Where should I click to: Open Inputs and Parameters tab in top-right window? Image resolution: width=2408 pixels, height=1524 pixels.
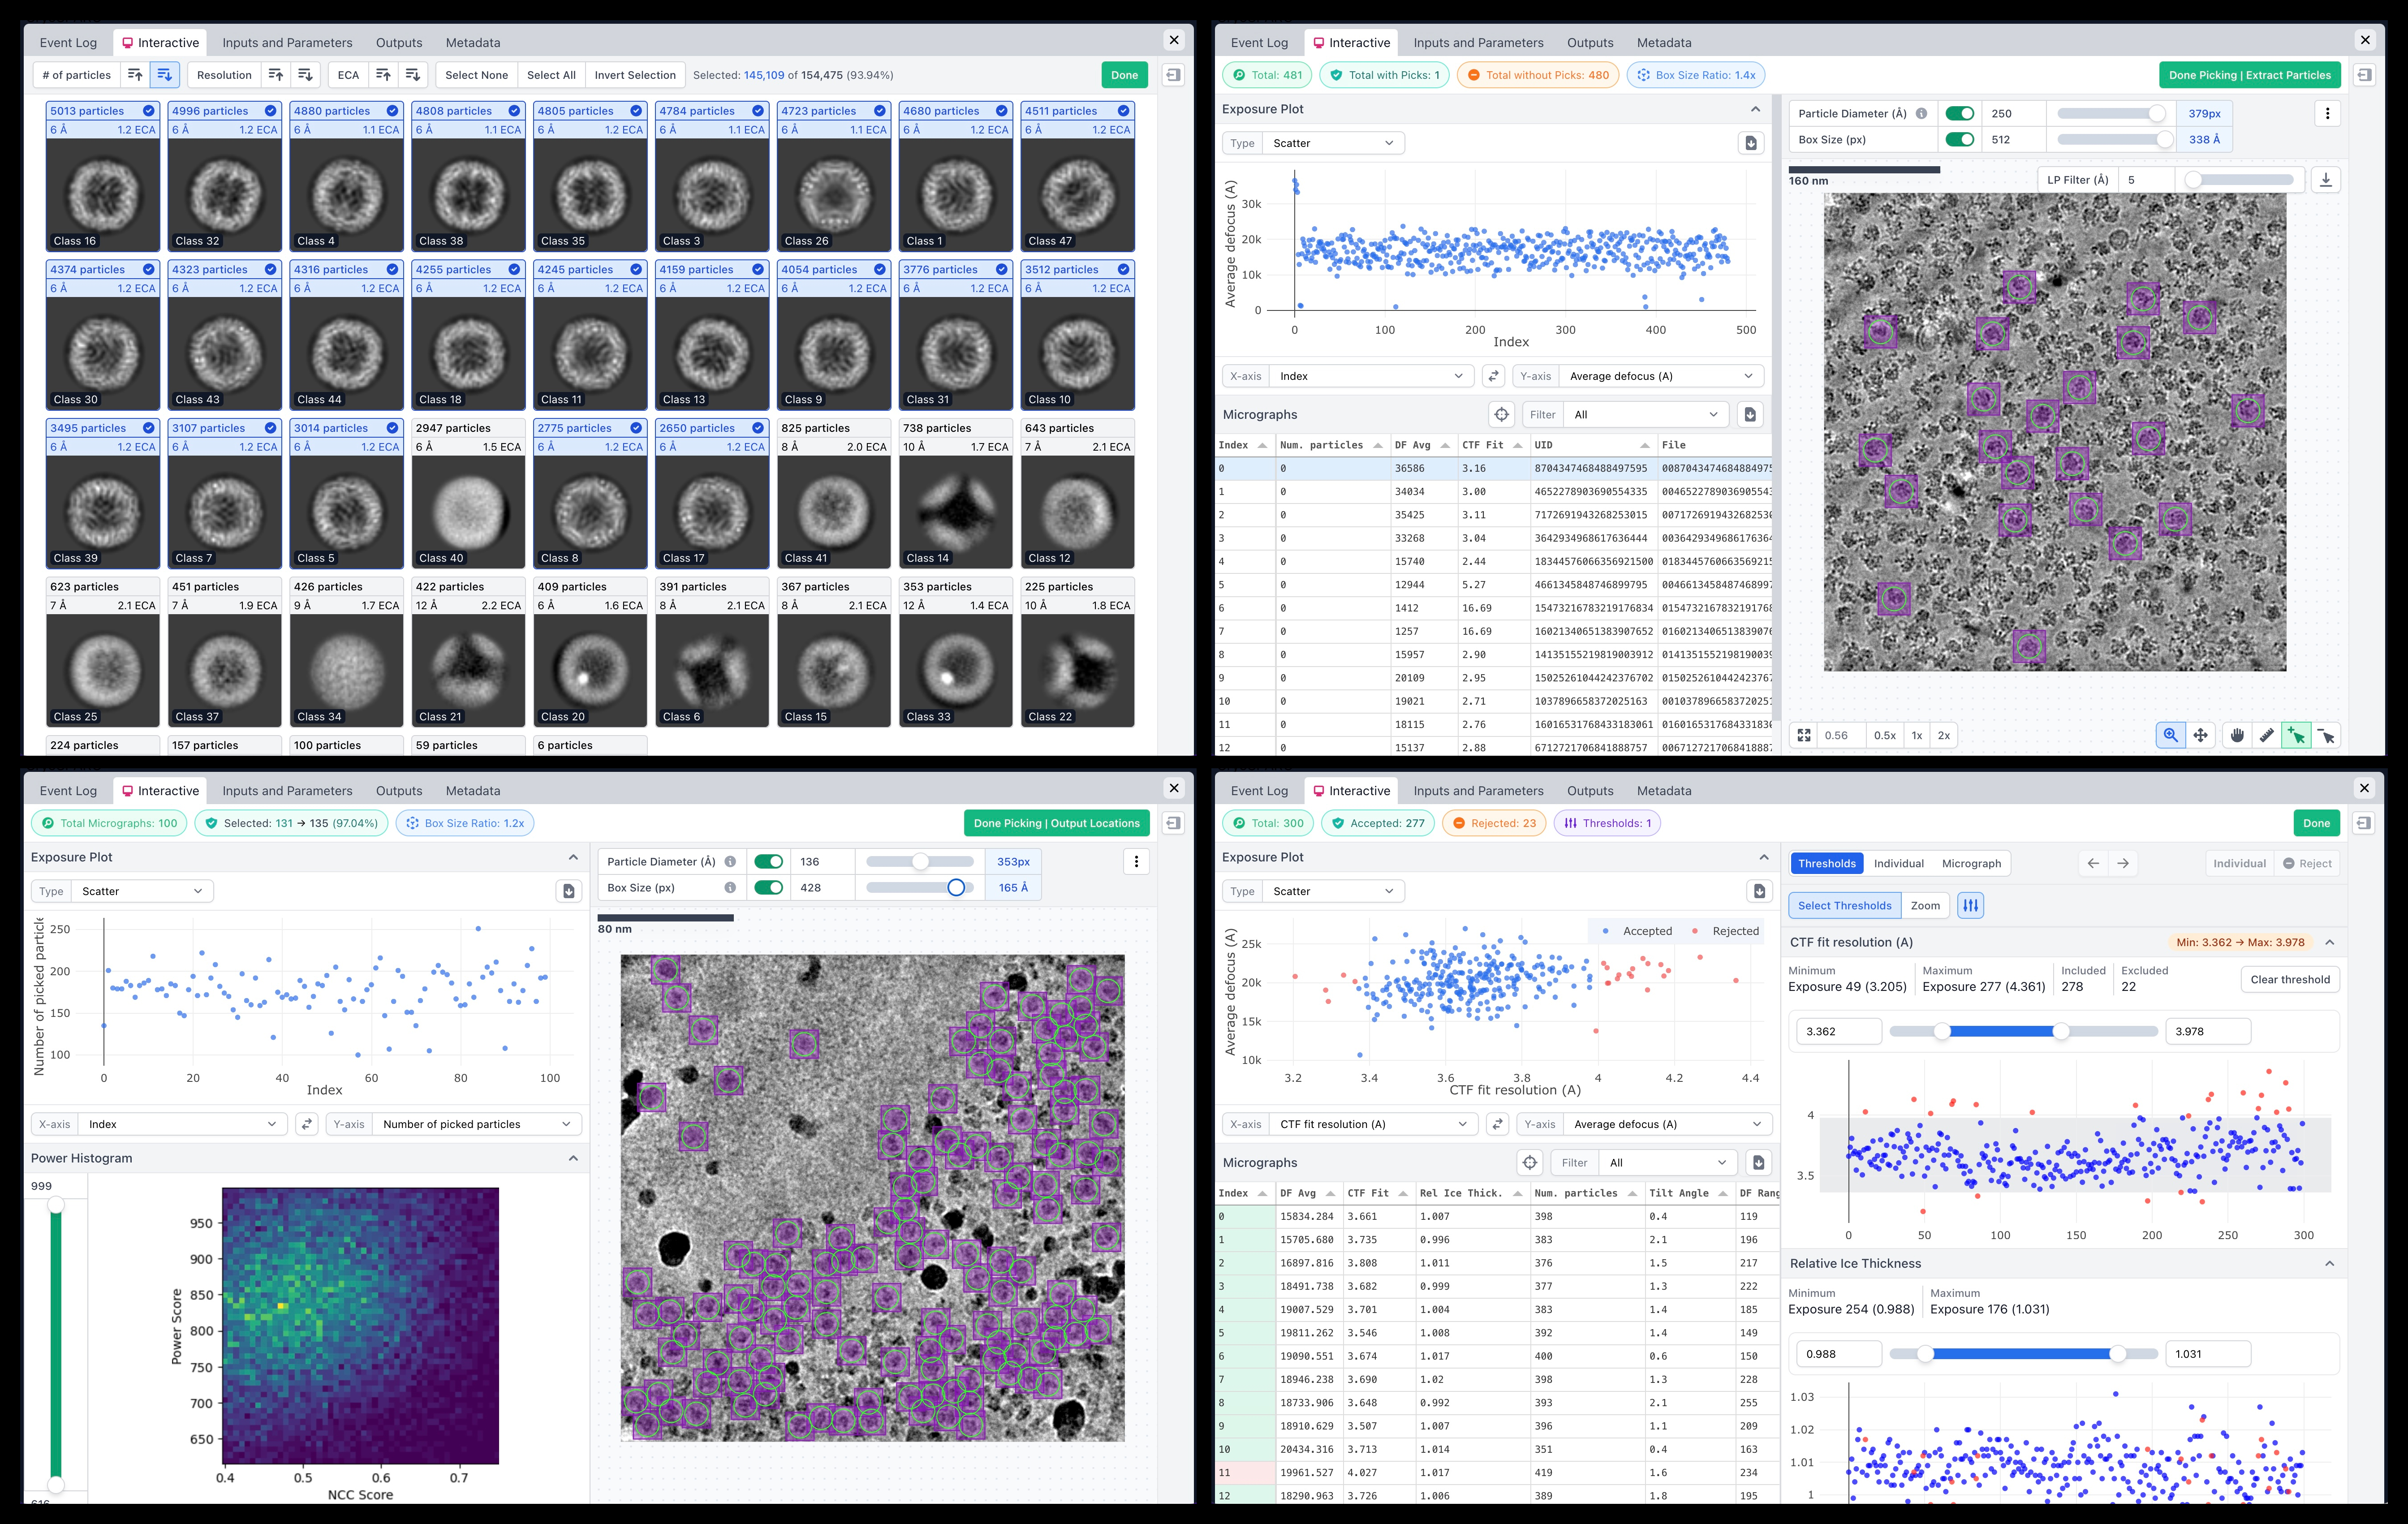1478,43
